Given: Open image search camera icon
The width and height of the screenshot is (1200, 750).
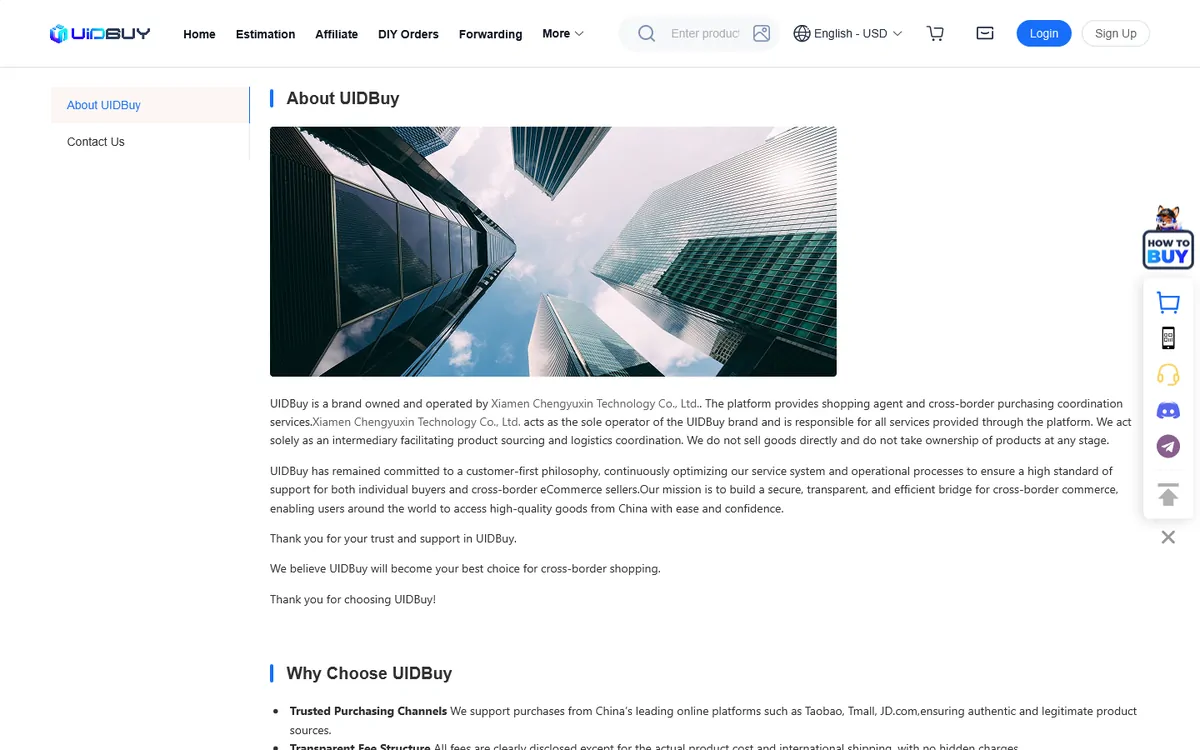Looking at the screenshot, I should pos(762,33).
